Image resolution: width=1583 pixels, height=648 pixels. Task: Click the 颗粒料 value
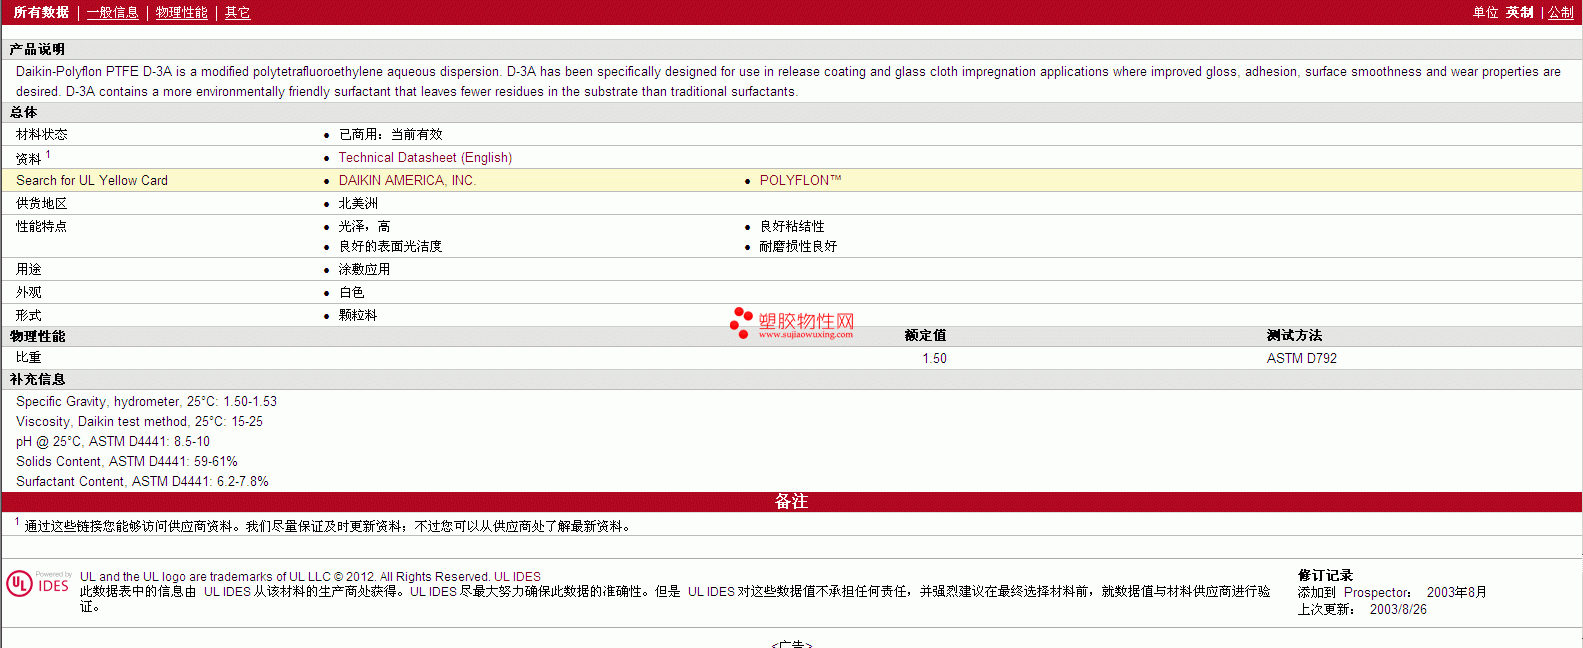tap(358, 316)
